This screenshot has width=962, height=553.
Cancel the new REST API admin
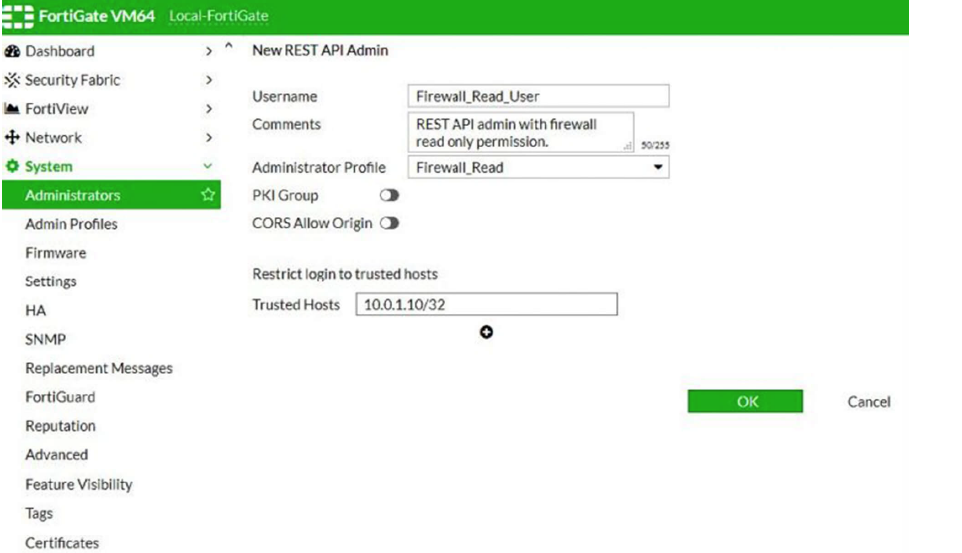coord(869,401)
